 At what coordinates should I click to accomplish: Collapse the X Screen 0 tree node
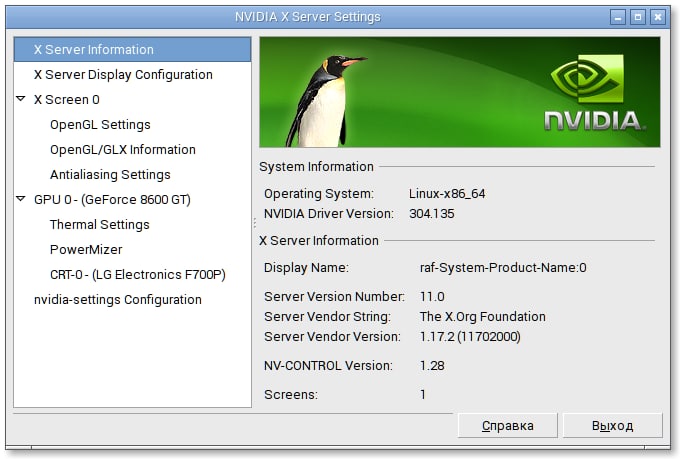pos(20,99)
